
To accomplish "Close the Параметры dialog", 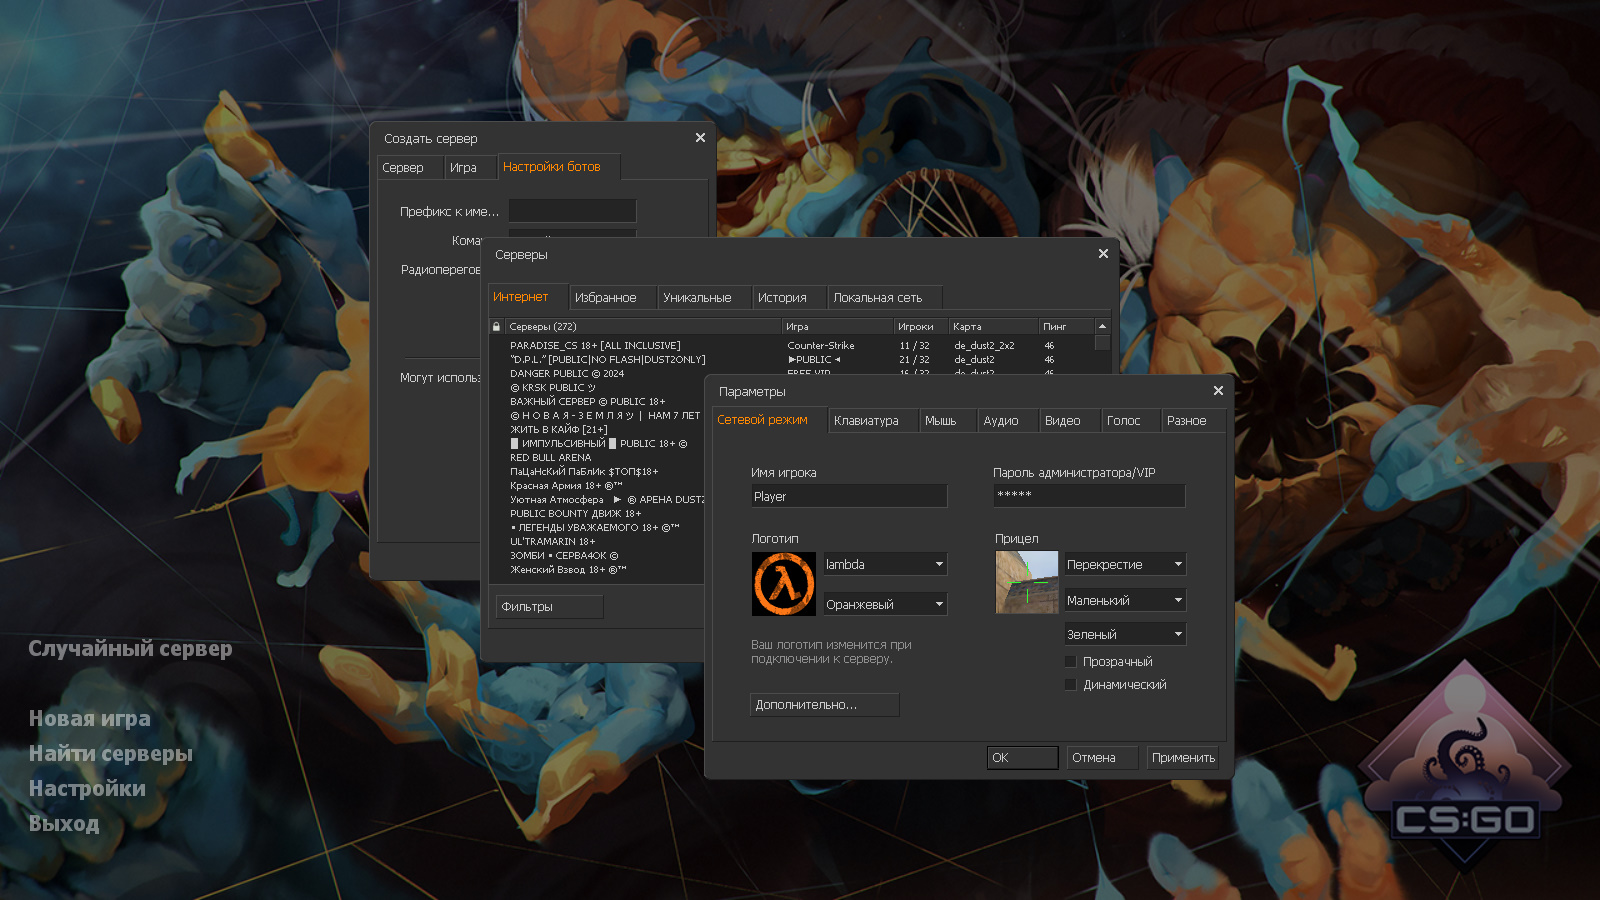I will 1218,391.
